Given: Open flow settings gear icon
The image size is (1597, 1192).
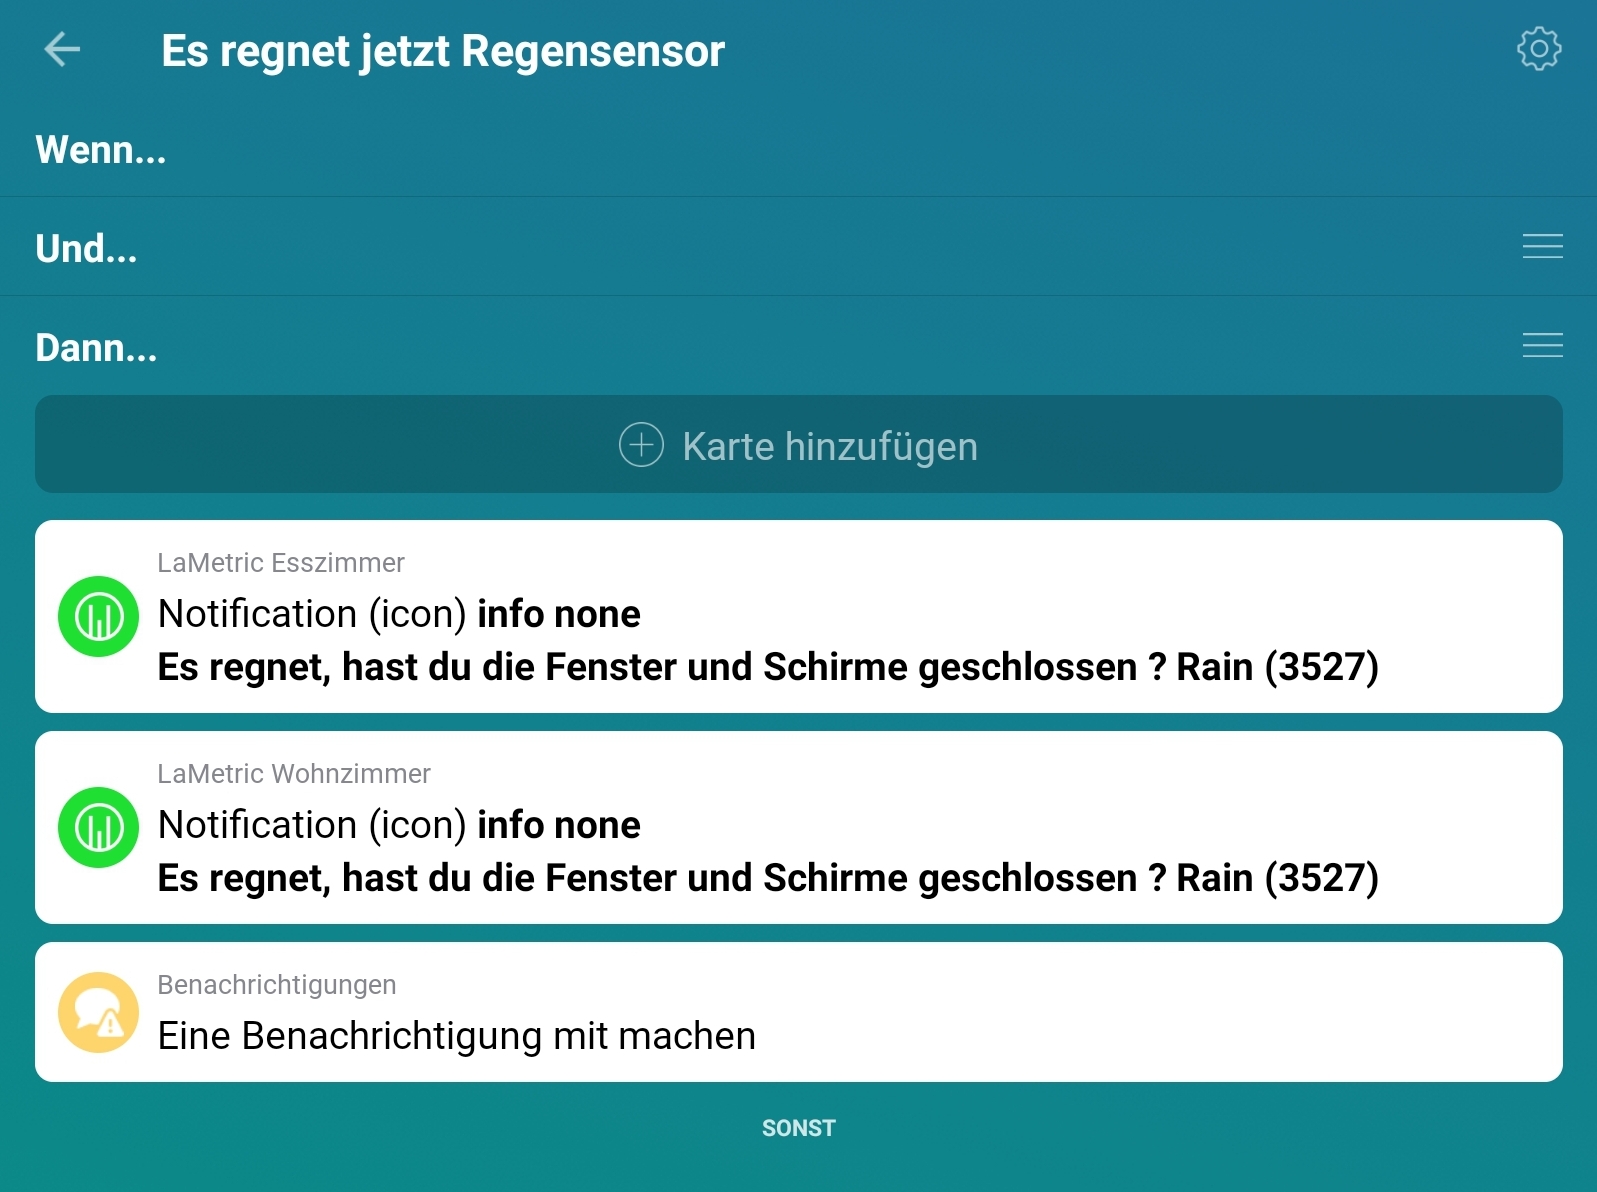Looking at the screenshot, I should [x=1539, y=49].
